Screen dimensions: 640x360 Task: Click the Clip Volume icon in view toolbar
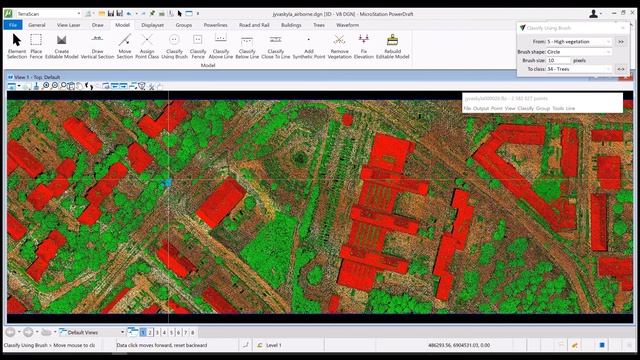tap(142, 86)
